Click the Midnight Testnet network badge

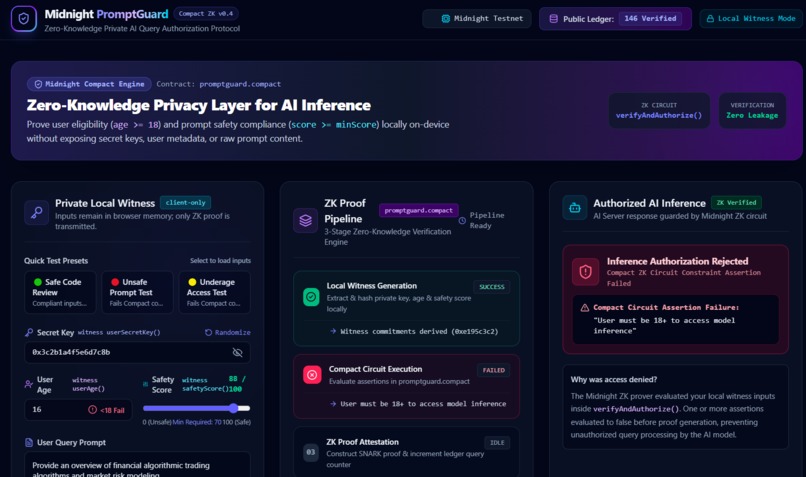(x=477, y=19)
